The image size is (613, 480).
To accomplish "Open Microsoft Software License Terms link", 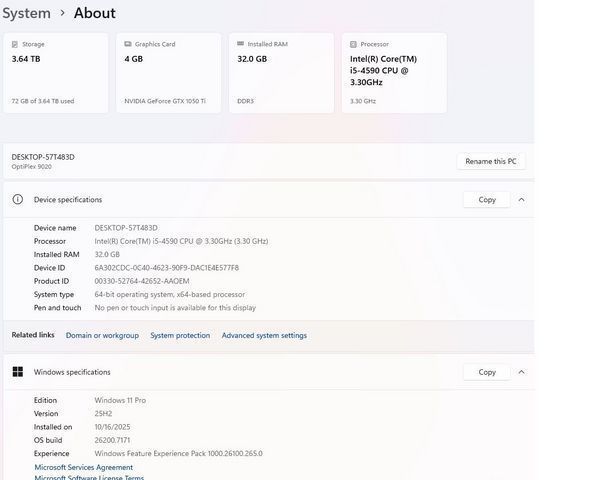I will (89, 477).
